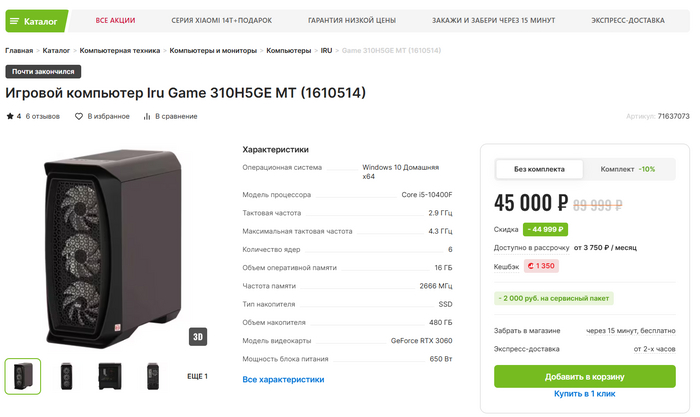The image size is (700, 417).
Task: Select the first product thumbnail
Action: coord(23,376)
